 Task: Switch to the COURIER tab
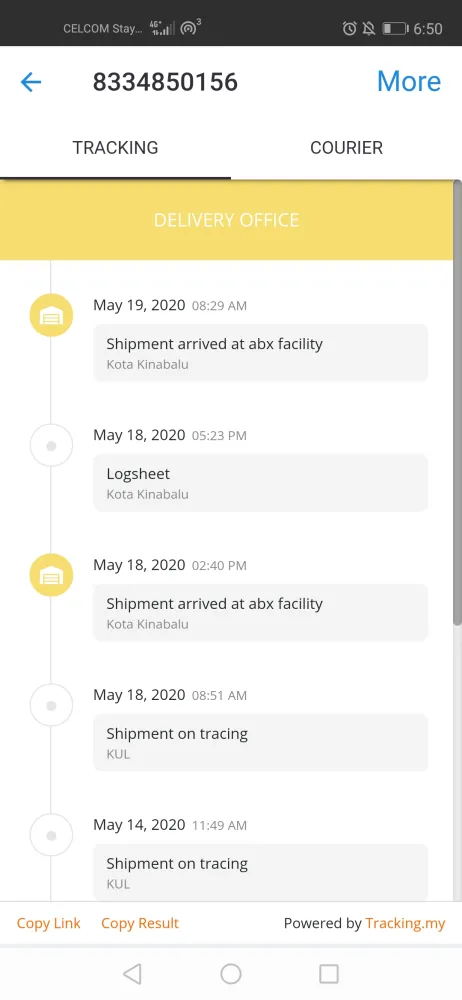point(346,147)
